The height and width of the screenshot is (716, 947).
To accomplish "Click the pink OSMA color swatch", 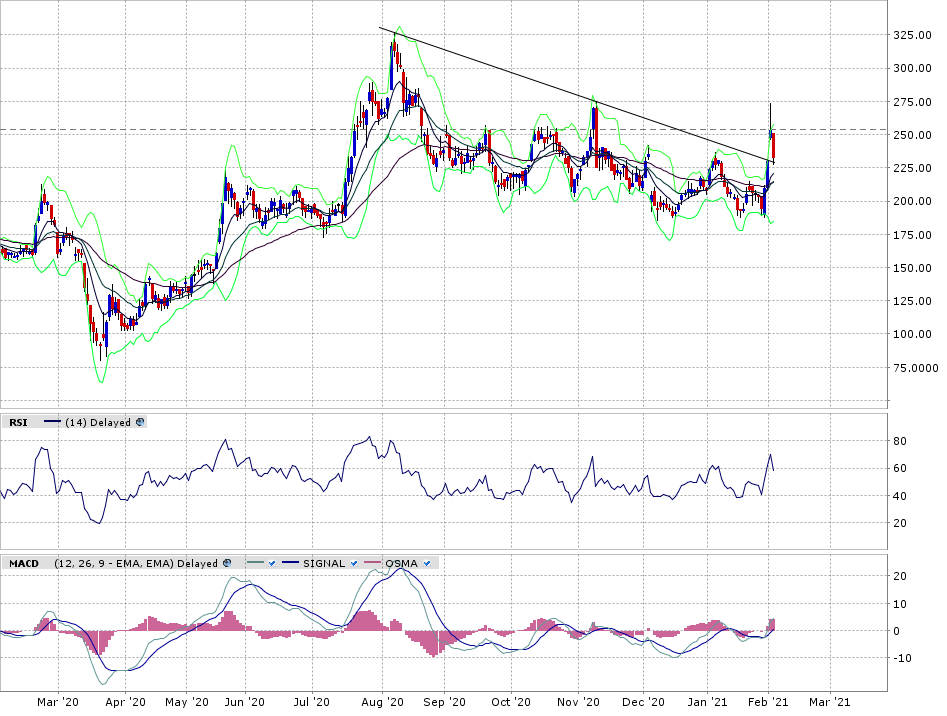I will click(375, 564).
